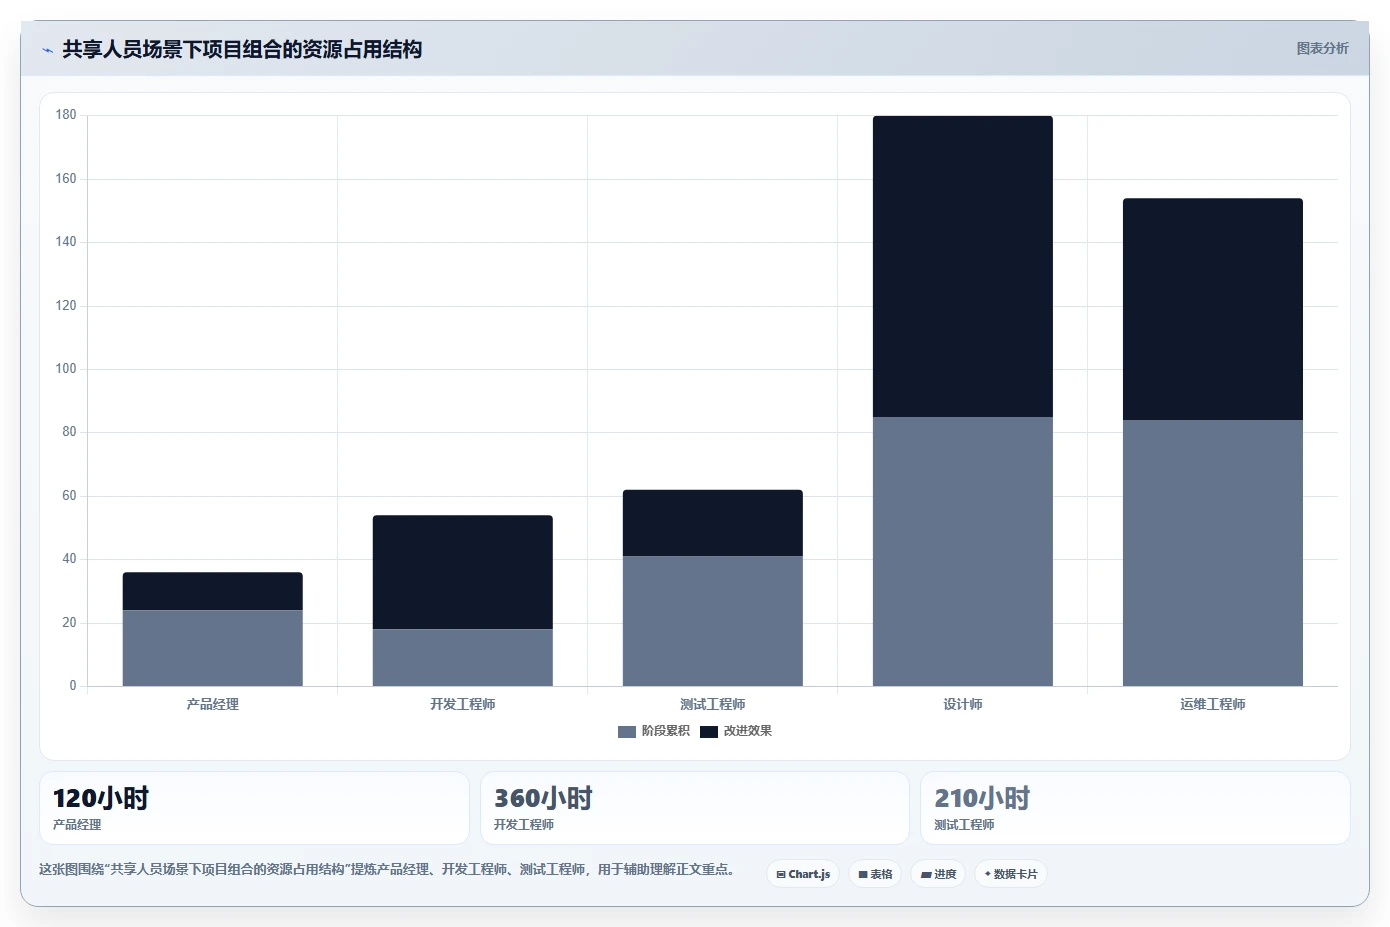Click the 阶段累积 bar segment for 运维工程师
Screen dimensions: 1390x927
[x=1213, y=553]
